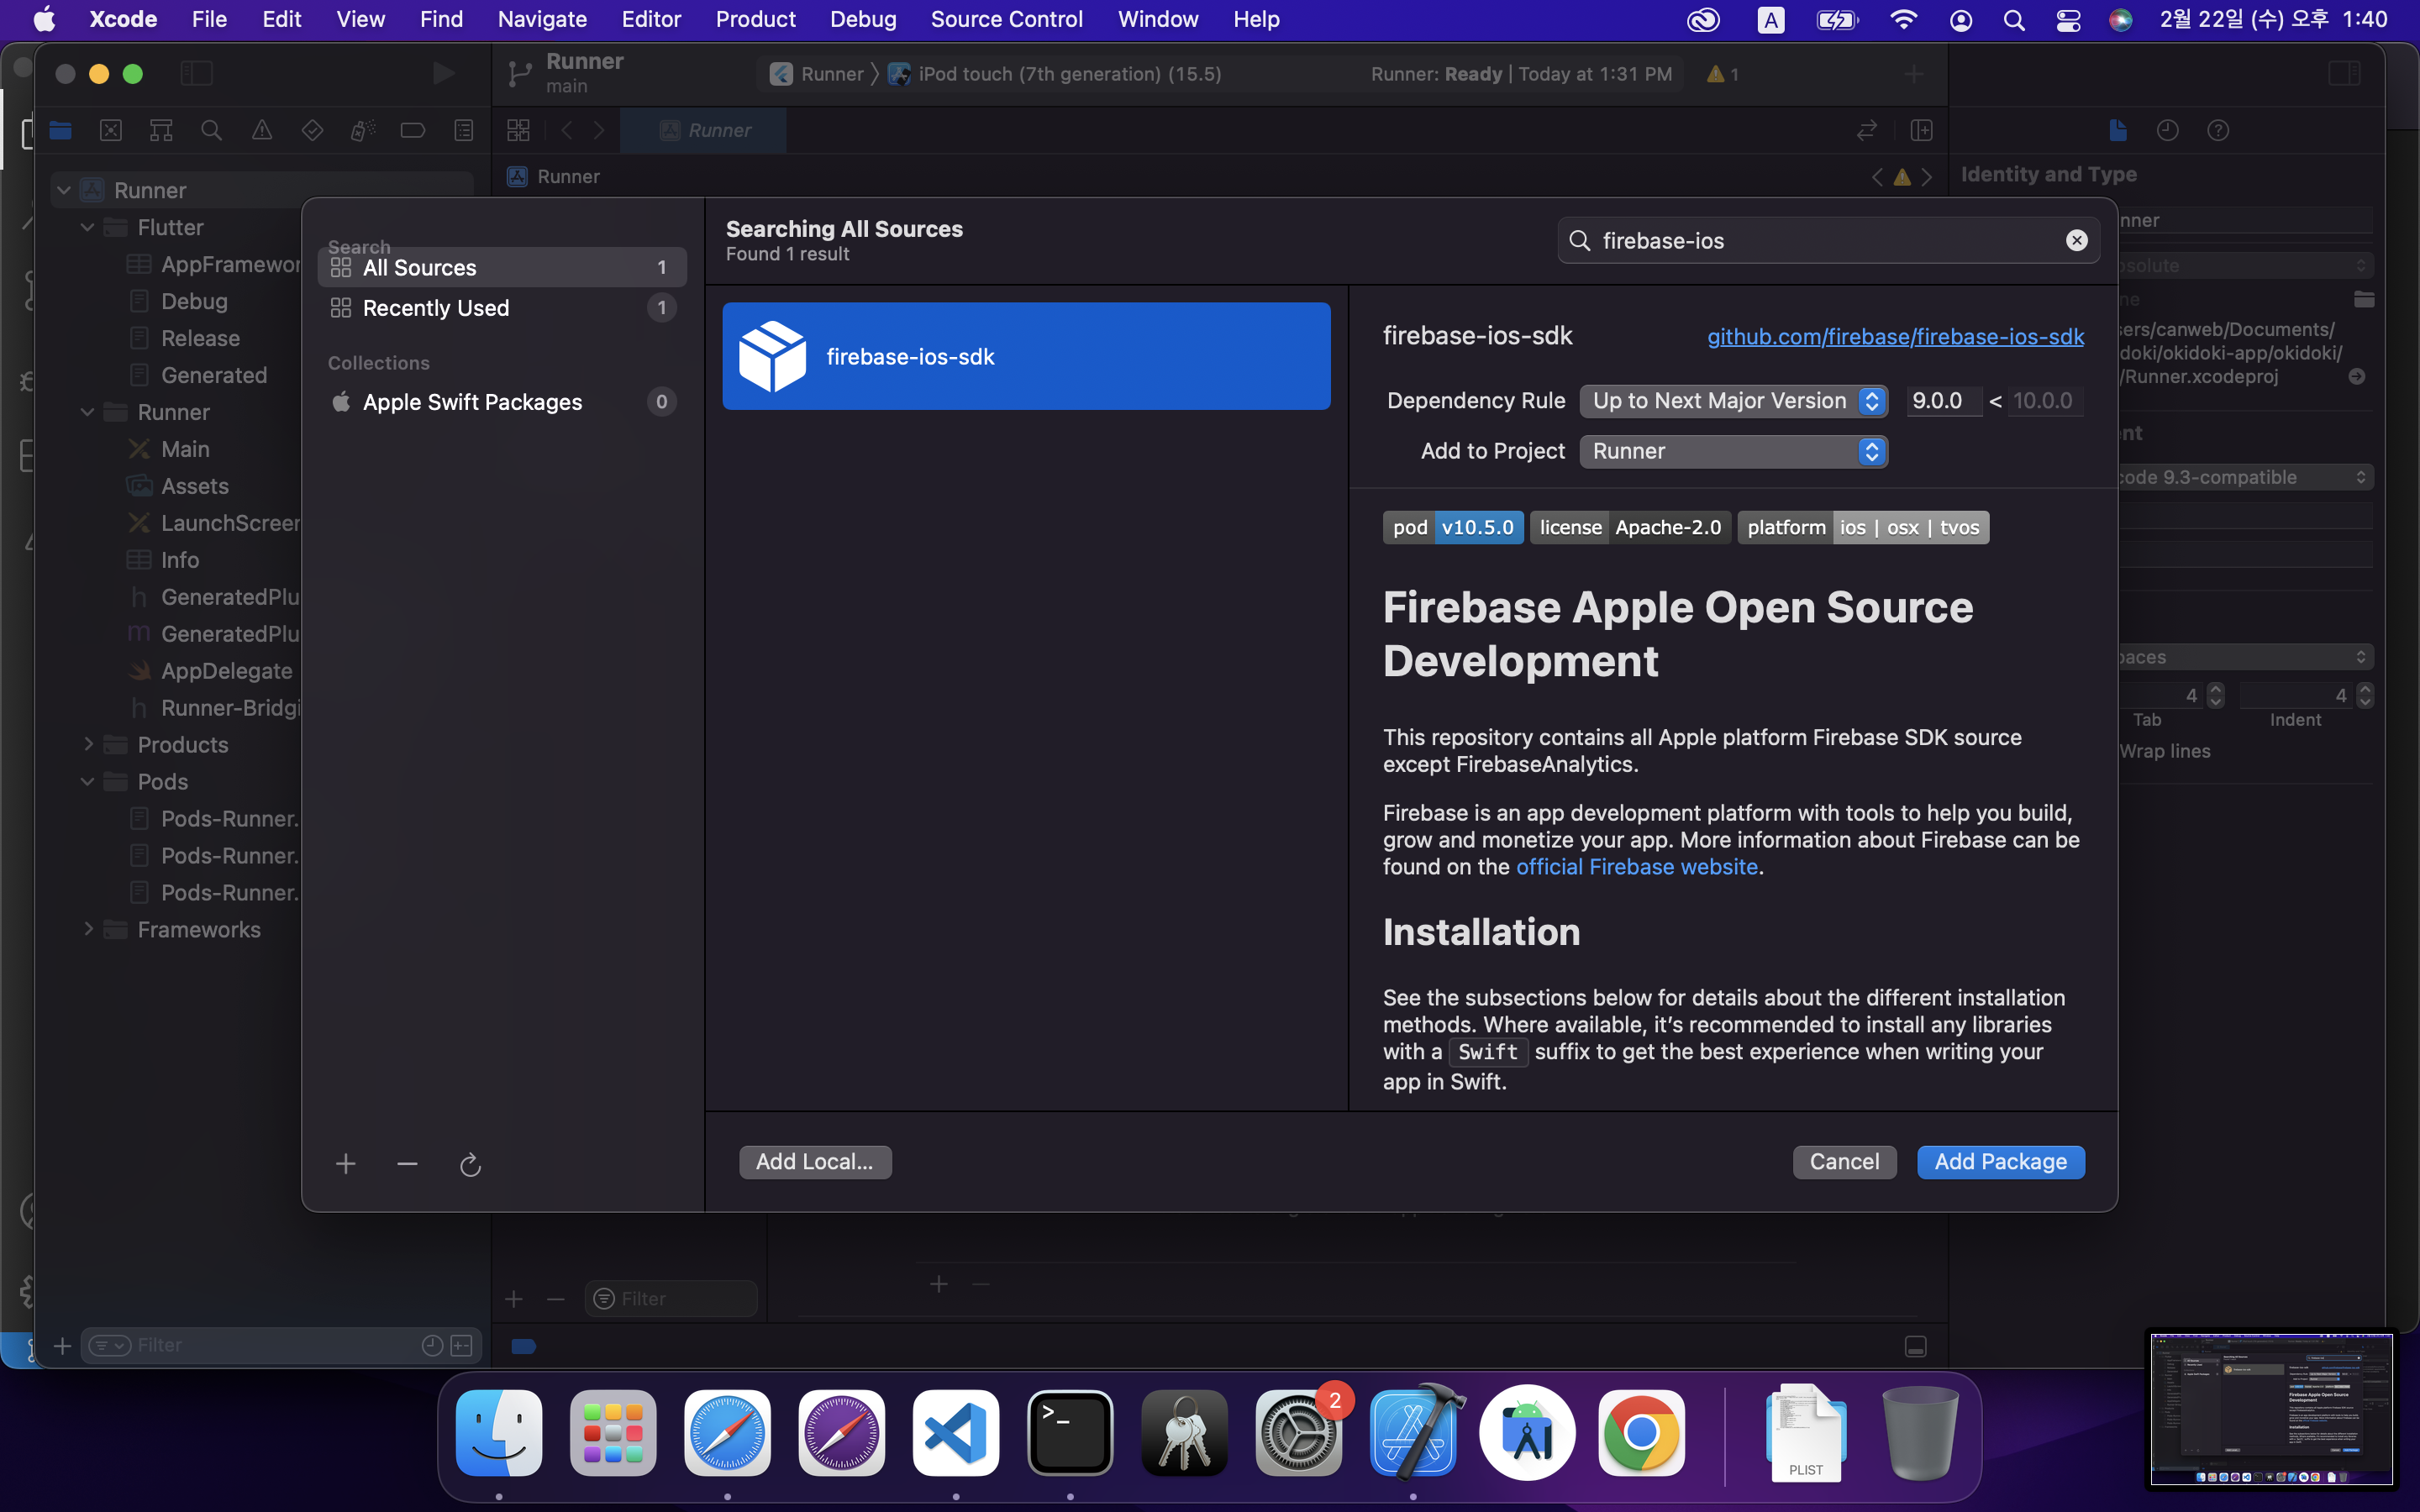
Task: Click the plus icon to add package collection
Action: point(346,1164)
